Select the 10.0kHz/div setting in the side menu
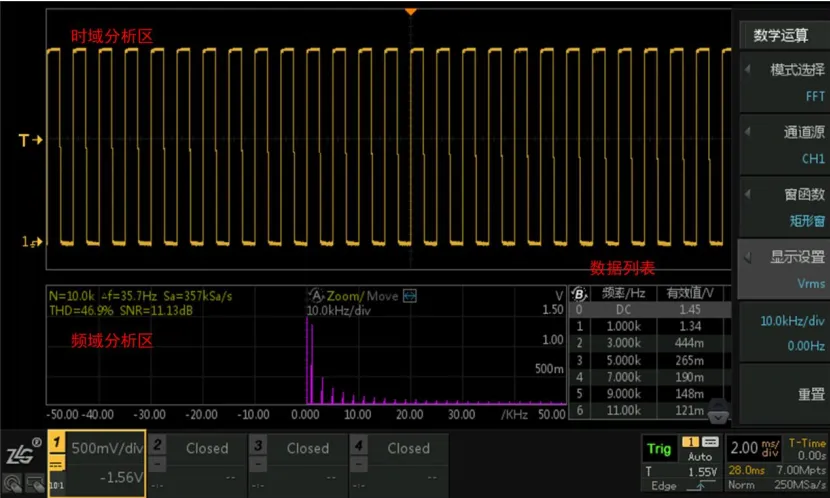 [x=792, y=321]
